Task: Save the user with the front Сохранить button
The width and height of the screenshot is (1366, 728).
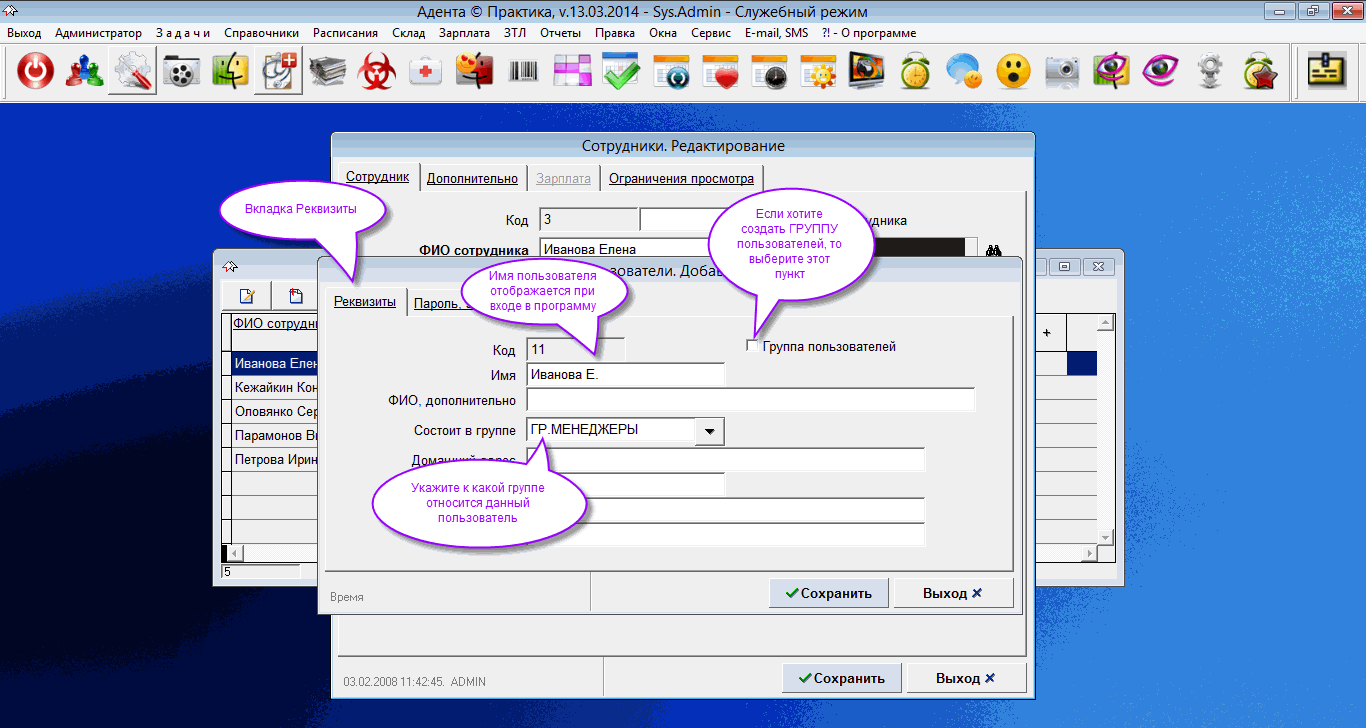Action: (828, 593)
